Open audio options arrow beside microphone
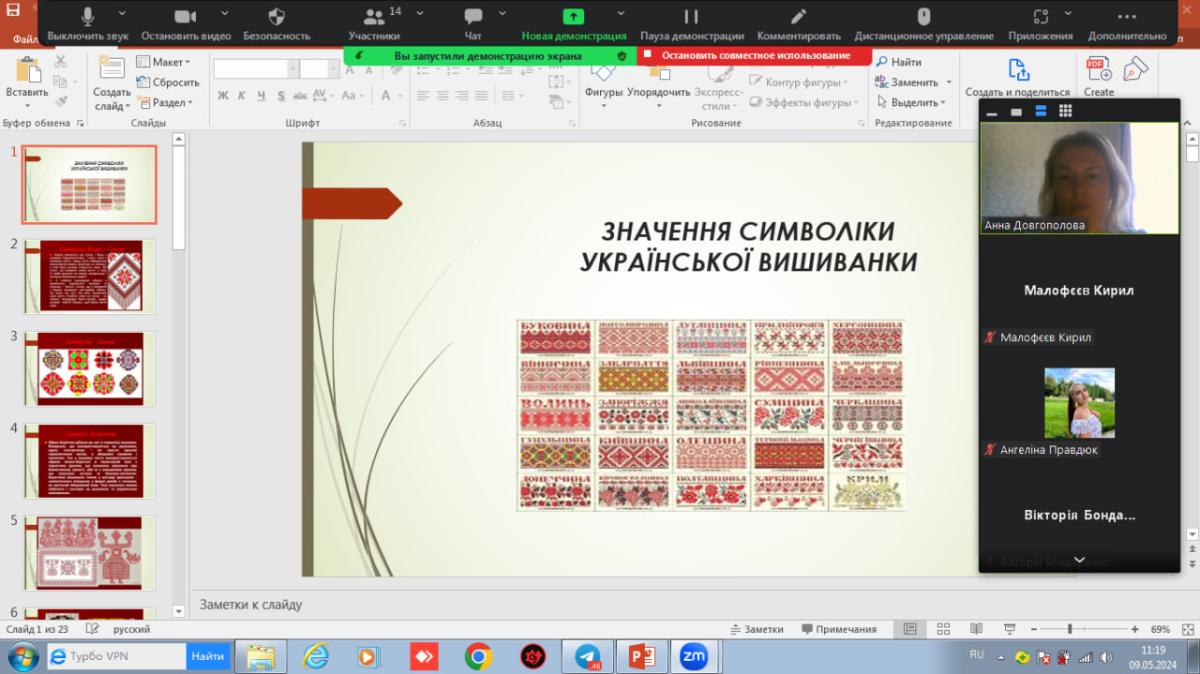The width and height of the screenshot is (1200, 674). 122,13
